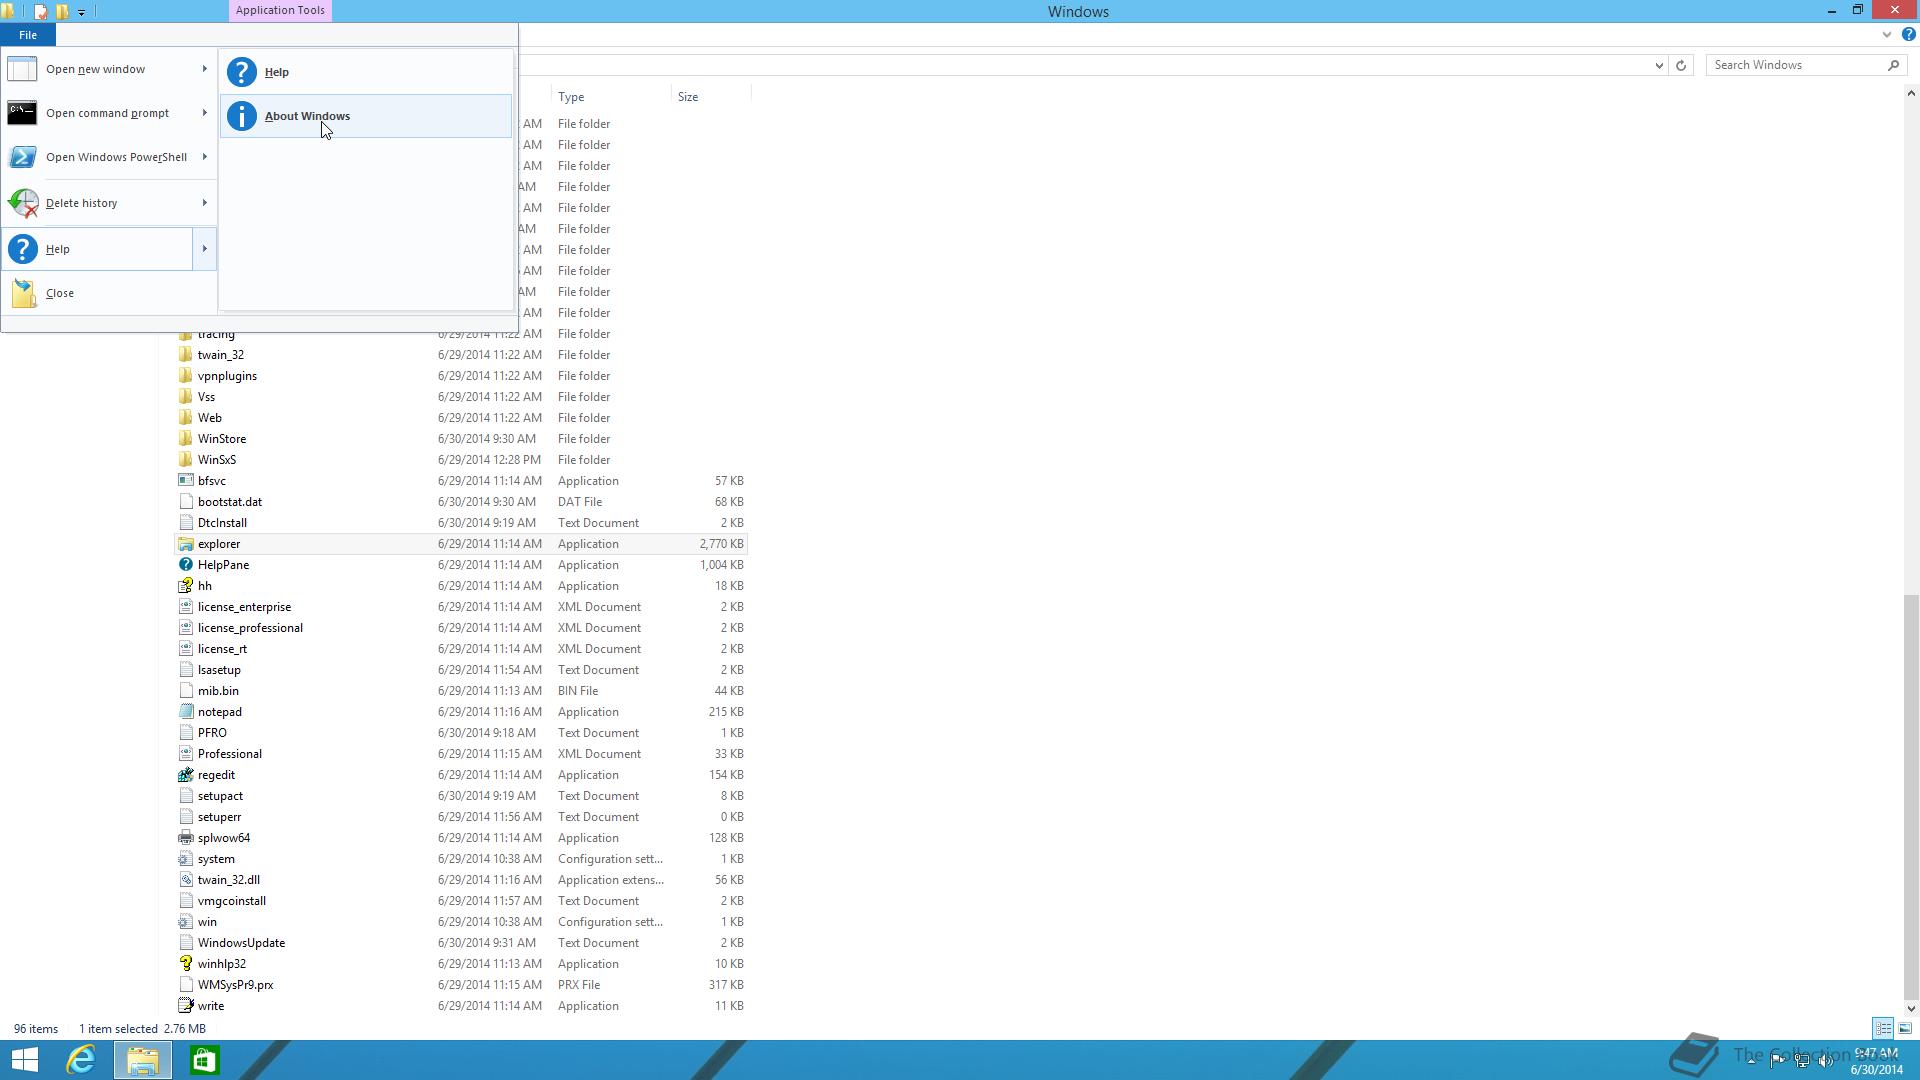Select the explorer application icon
The height and width of the screenshot is (1080, 1920).
click(185, 544)
